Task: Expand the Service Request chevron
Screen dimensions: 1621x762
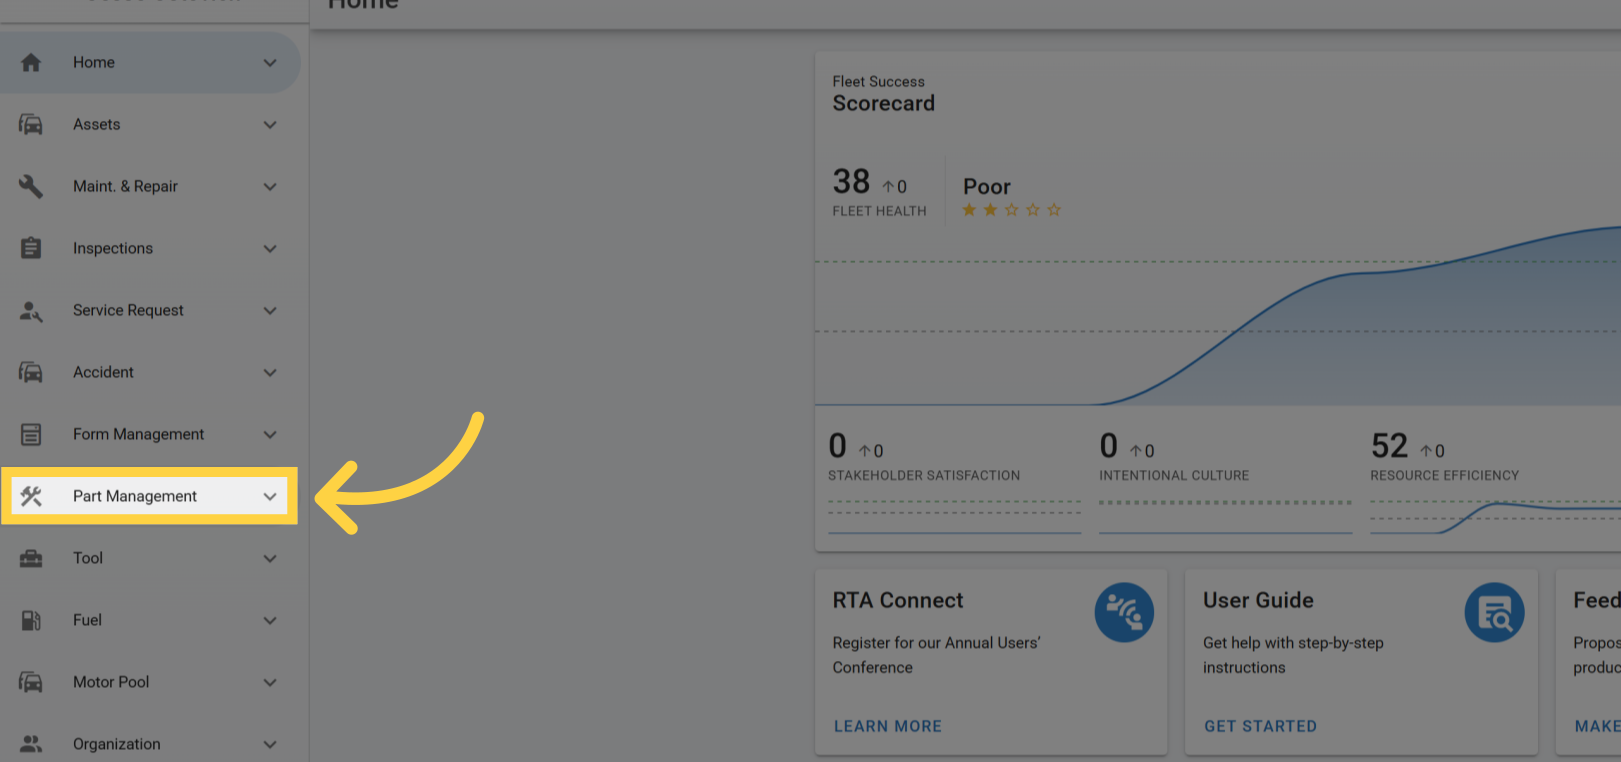Action: 270,310
